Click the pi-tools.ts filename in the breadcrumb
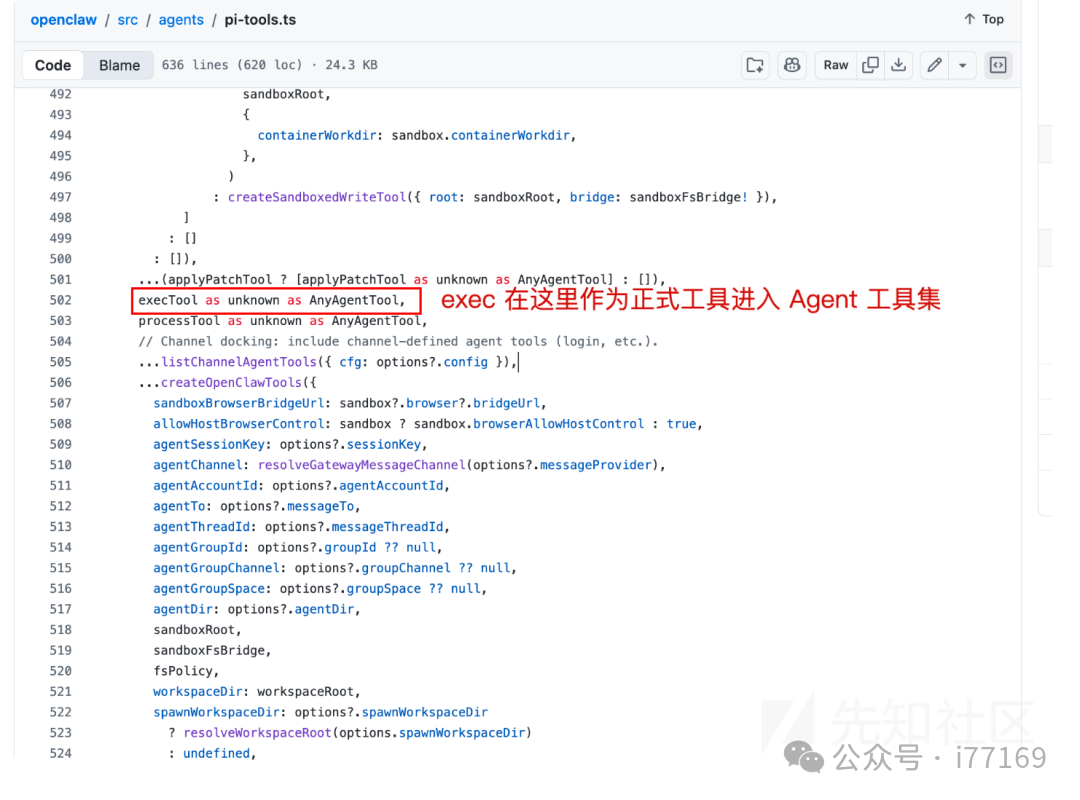The height and width of the screenshot is (800, 1080). click(x=260, y=19)
